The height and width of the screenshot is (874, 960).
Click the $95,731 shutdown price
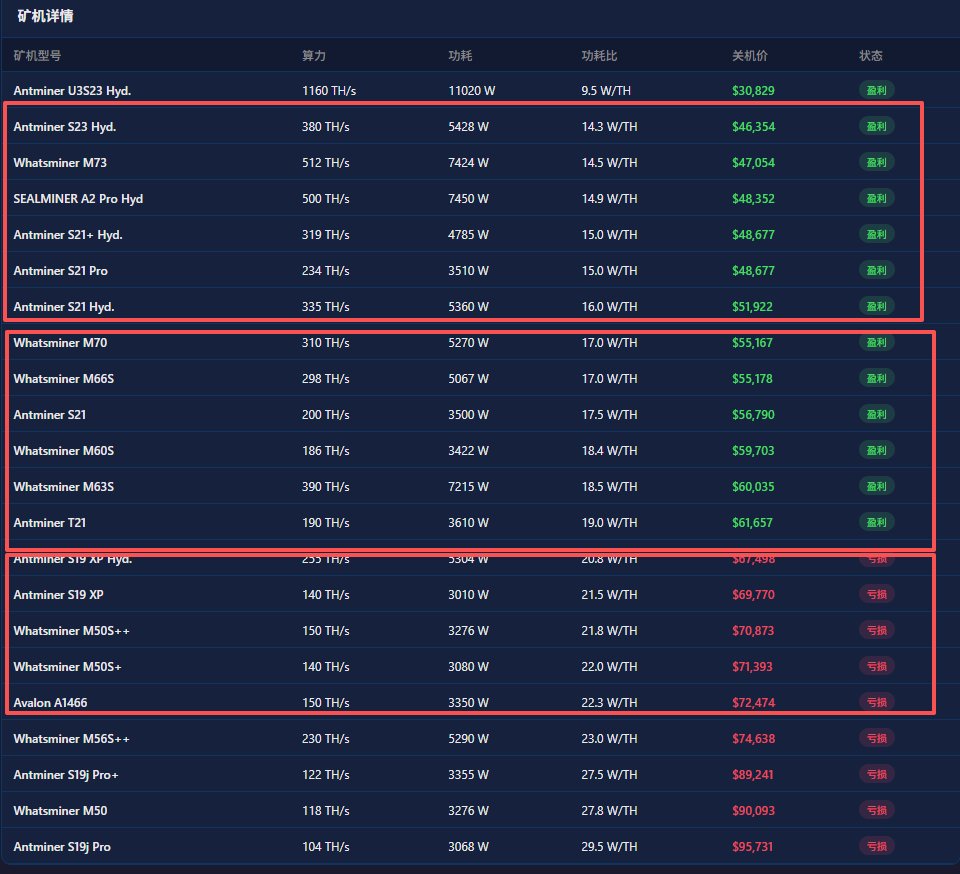click(x=752, y=847)
